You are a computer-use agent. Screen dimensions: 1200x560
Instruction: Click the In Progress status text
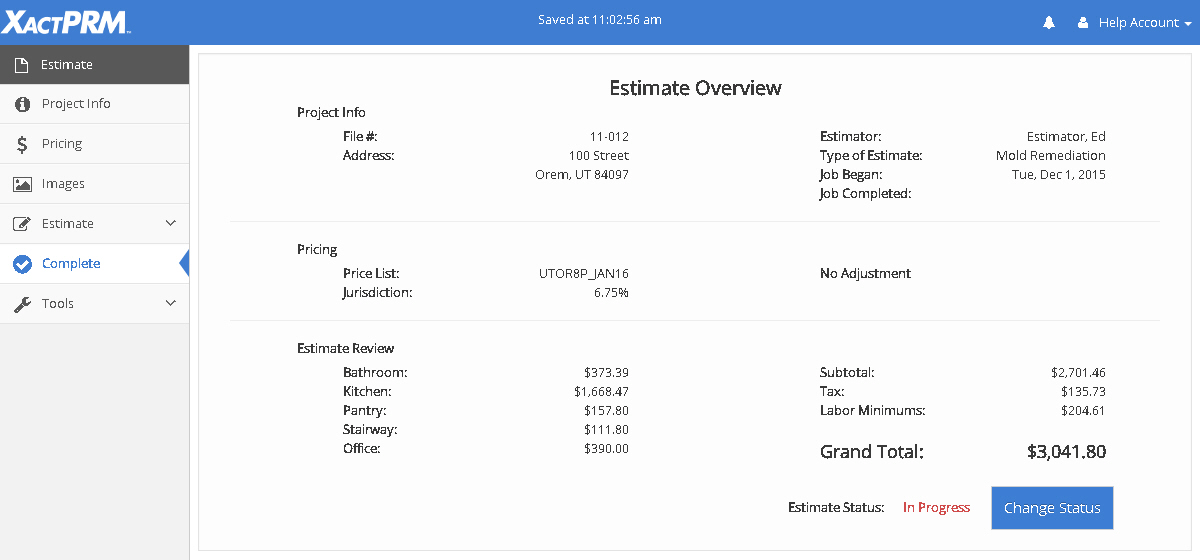tap(936, 508)
